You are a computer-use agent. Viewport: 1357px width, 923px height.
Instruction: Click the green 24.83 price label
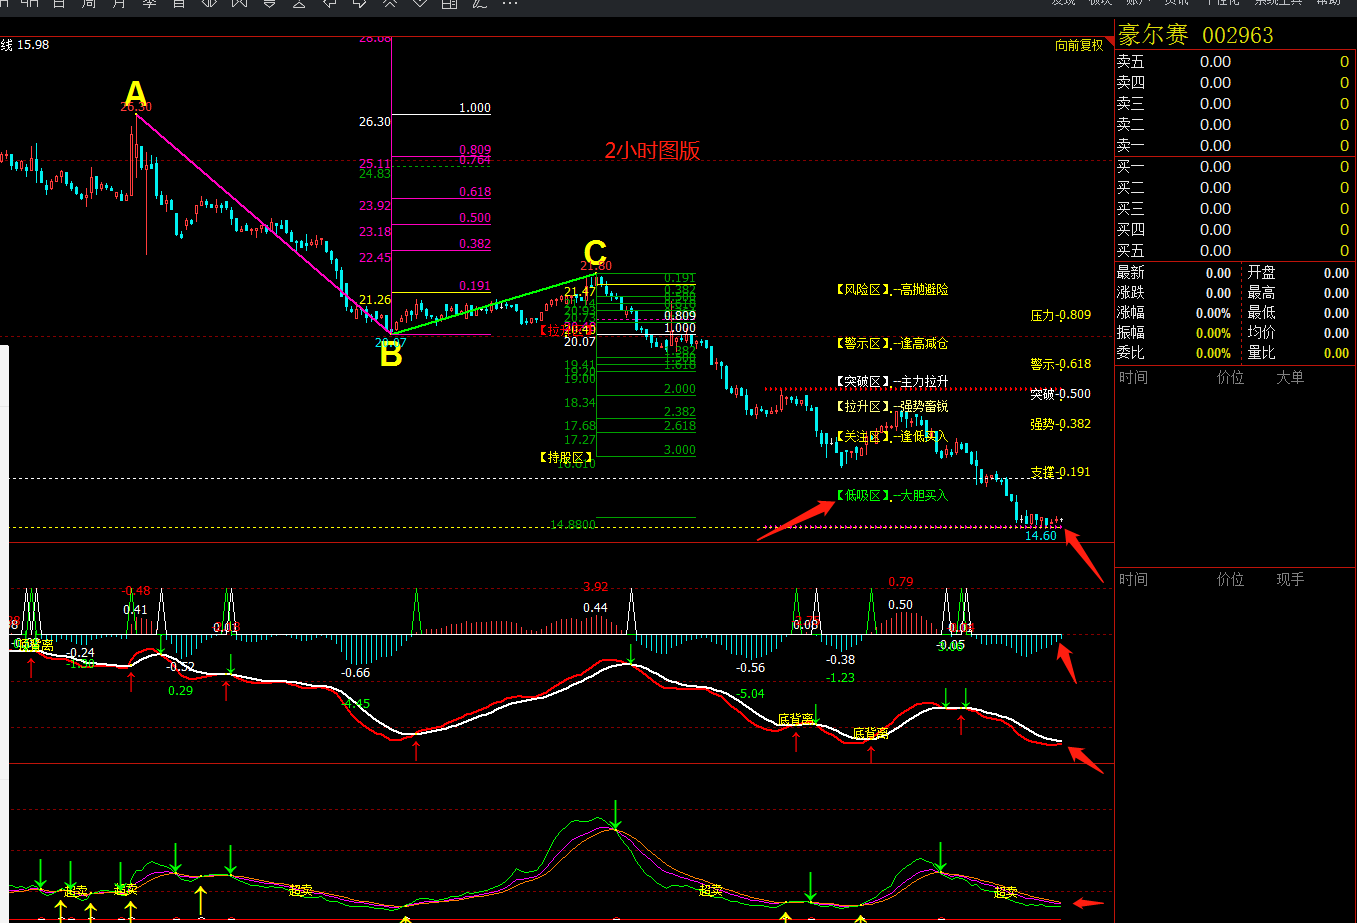point(375,174)
